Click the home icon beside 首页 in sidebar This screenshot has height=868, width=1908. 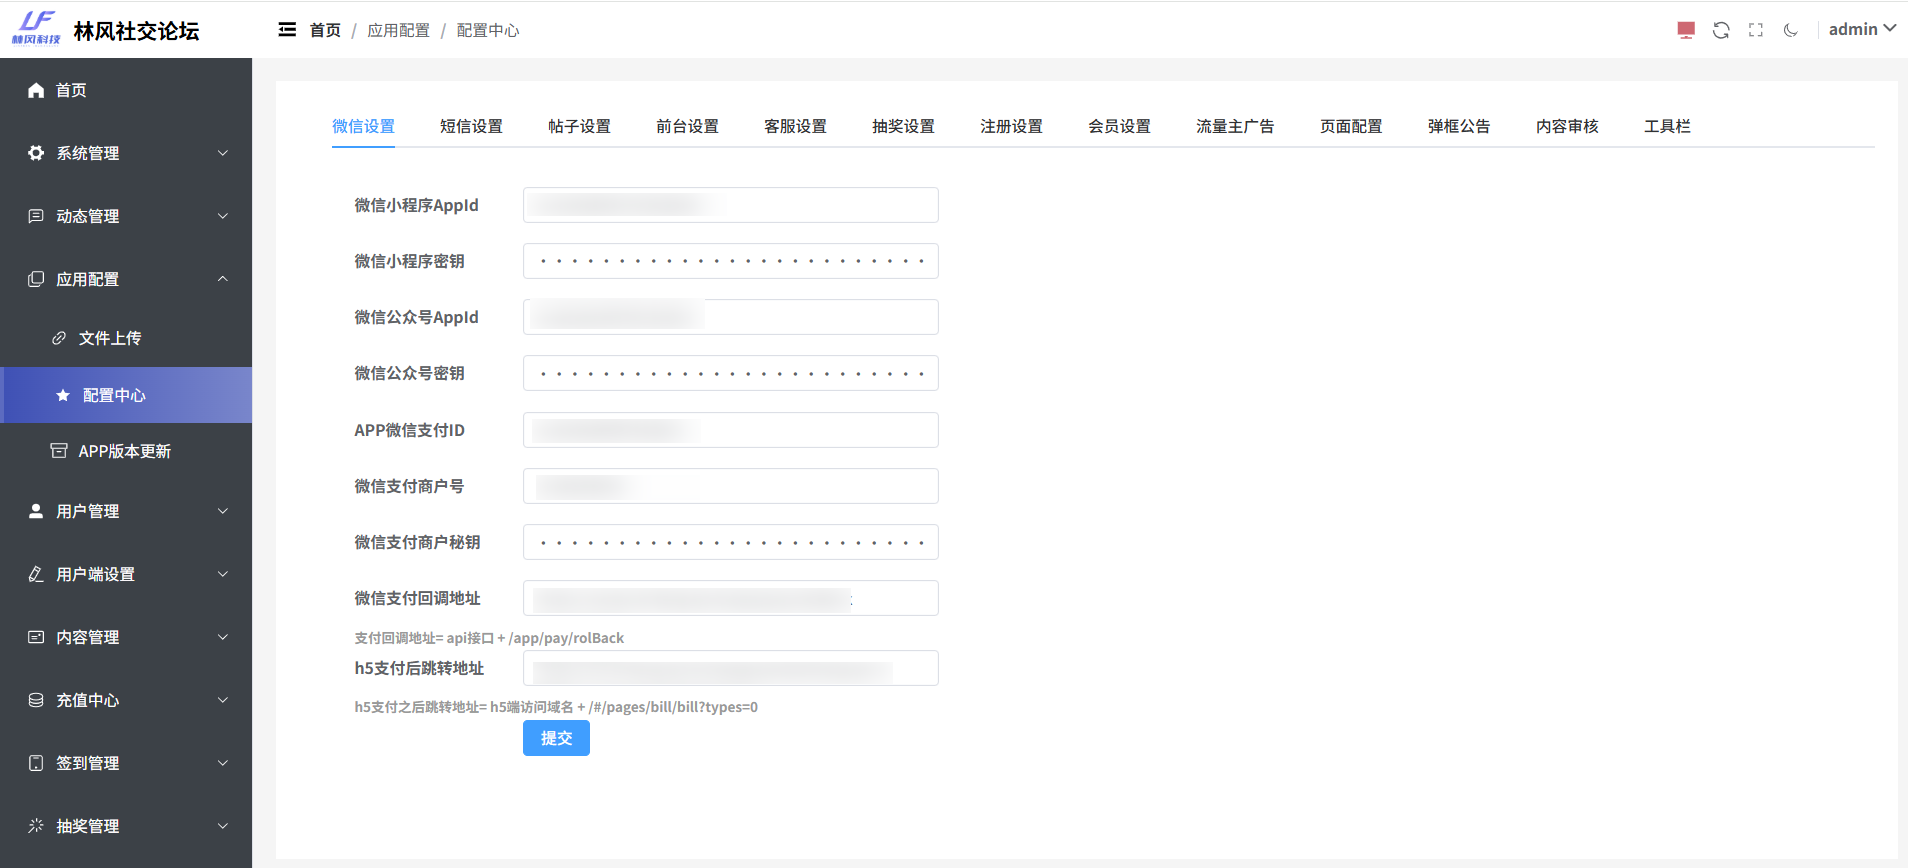click(x=36, y=90)
